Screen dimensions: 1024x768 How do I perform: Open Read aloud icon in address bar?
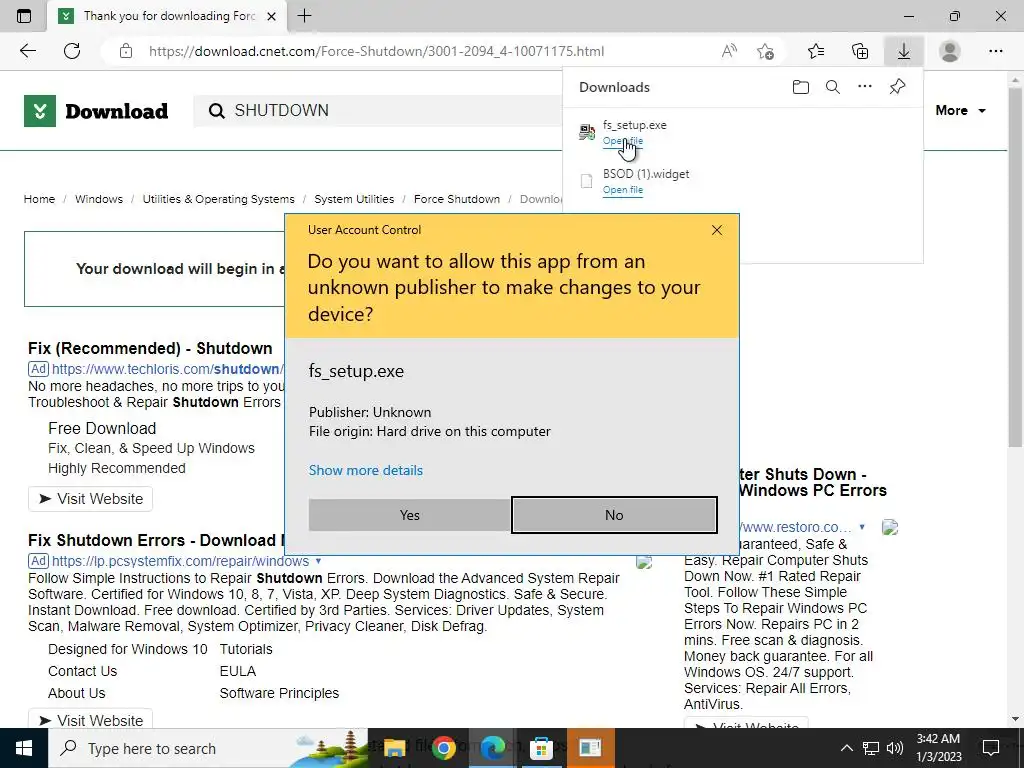click(729, 51)
